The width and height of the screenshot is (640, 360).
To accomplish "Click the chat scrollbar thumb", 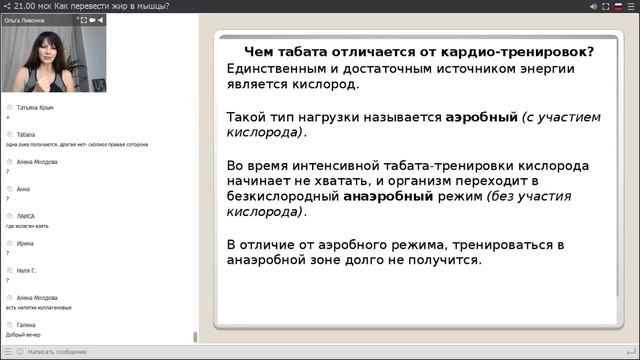I will pyautogui.click(x=195, y=337).
